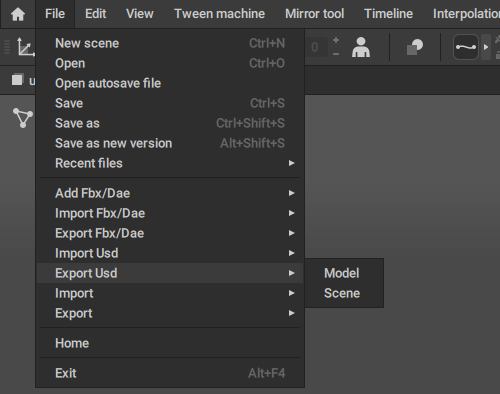Expand the Recent files submenu
The width and height of the screenshot is (500, 394).
[170, 163]
